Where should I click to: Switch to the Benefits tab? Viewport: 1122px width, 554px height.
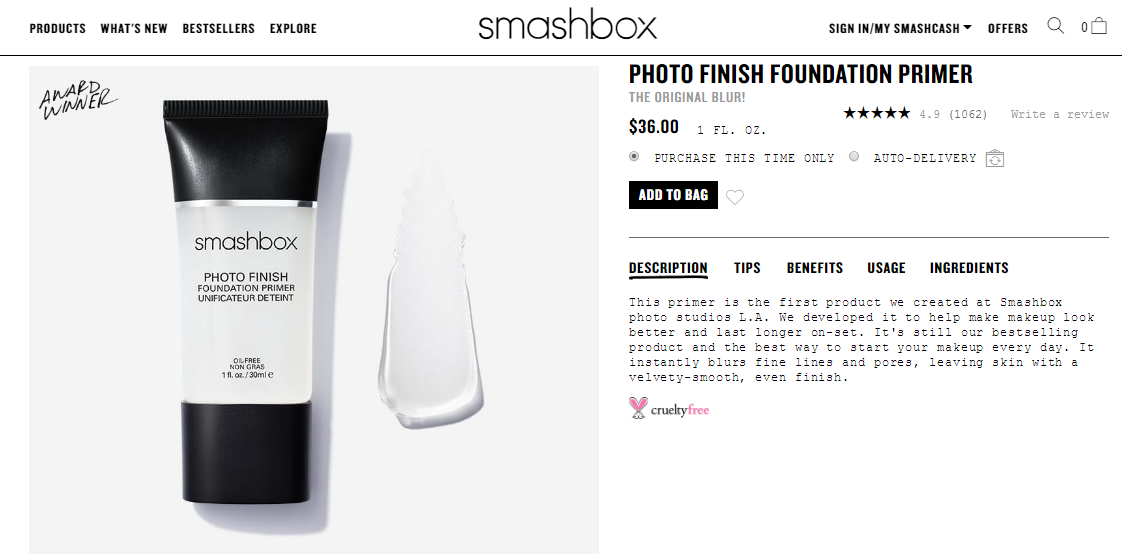(814, 268)
